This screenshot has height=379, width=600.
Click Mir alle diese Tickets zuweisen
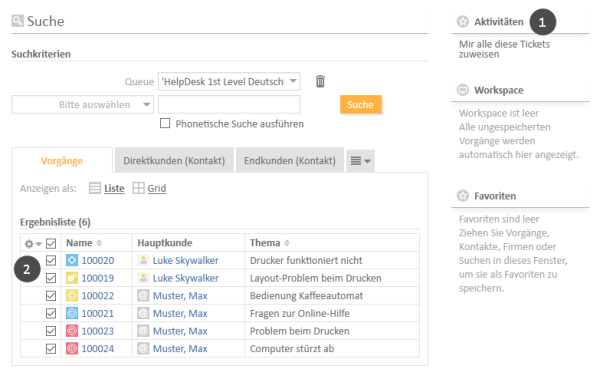(504, 49)
